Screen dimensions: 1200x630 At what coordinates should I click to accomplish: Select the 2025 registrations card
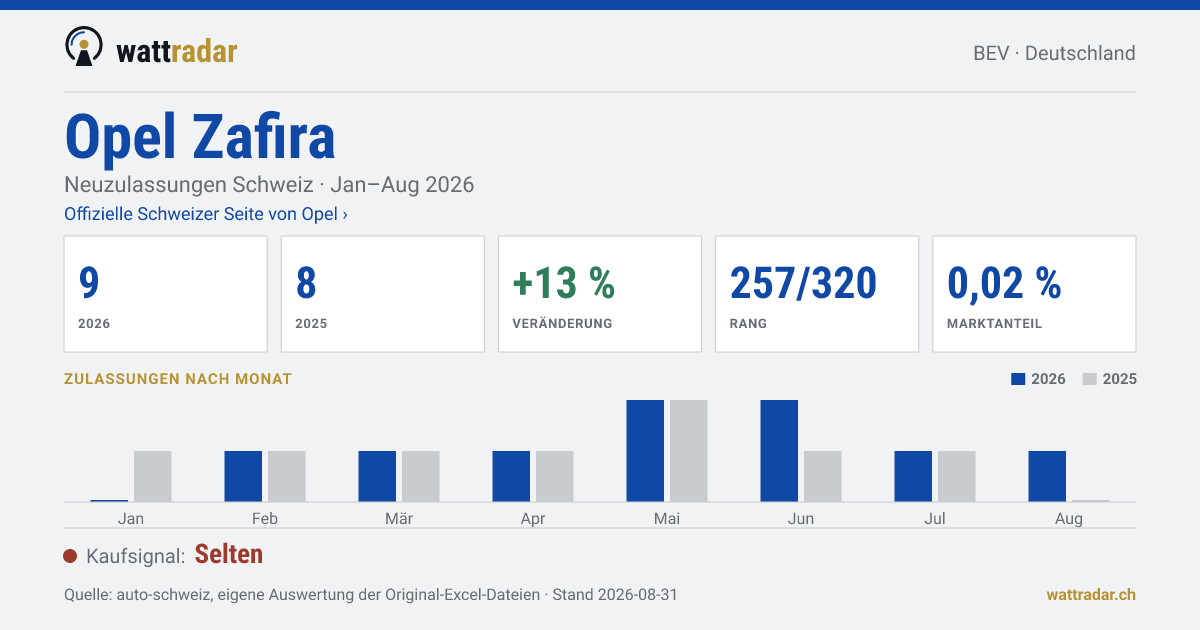383,294
